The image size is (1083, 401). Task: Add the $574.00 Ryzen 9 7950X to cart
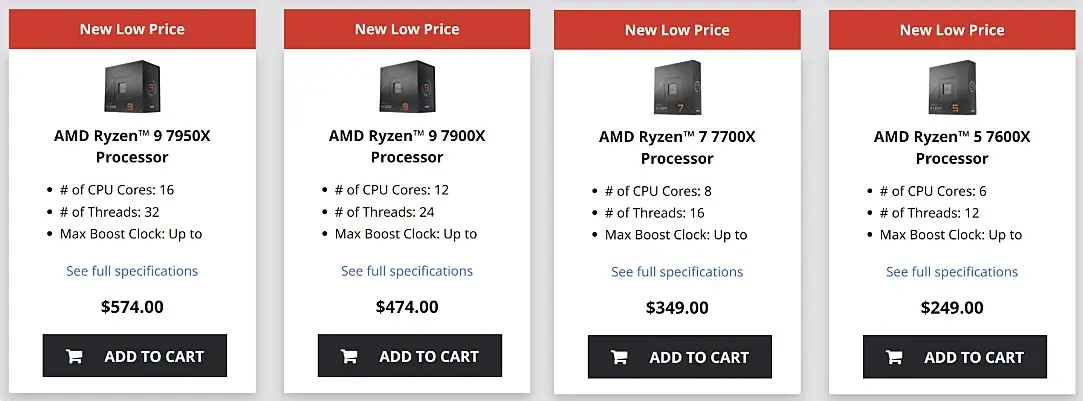click(135, 356)
